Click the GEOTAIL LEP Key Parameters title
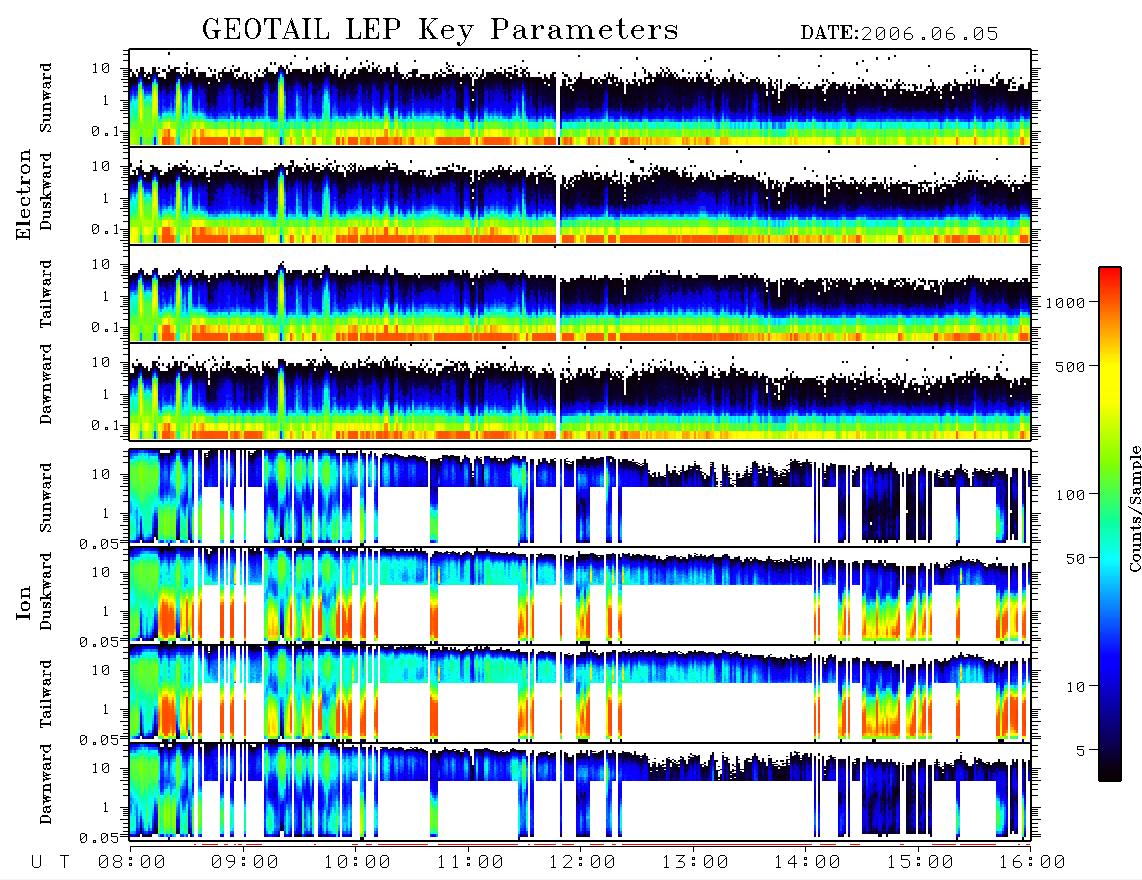This screenshot has width=1142, height=880. [440, 31]
